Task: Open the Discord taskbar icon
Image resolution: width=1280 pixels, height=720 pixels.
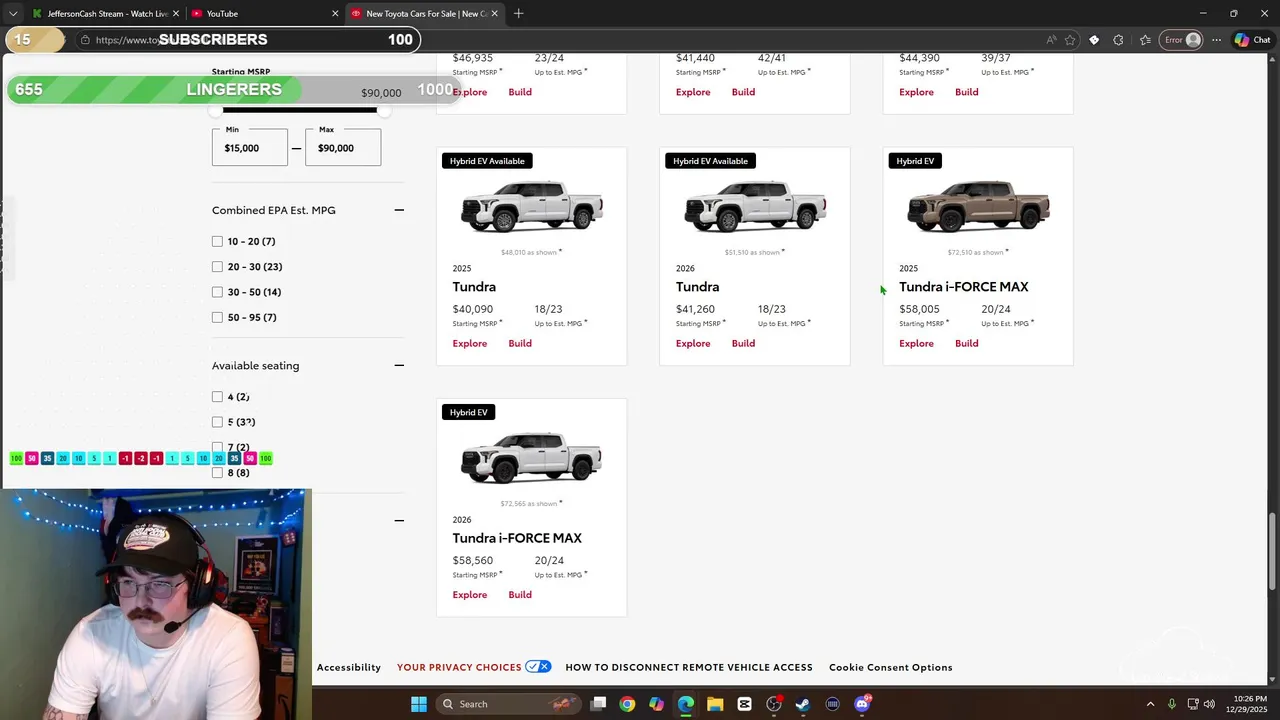Action: point(862,704)
